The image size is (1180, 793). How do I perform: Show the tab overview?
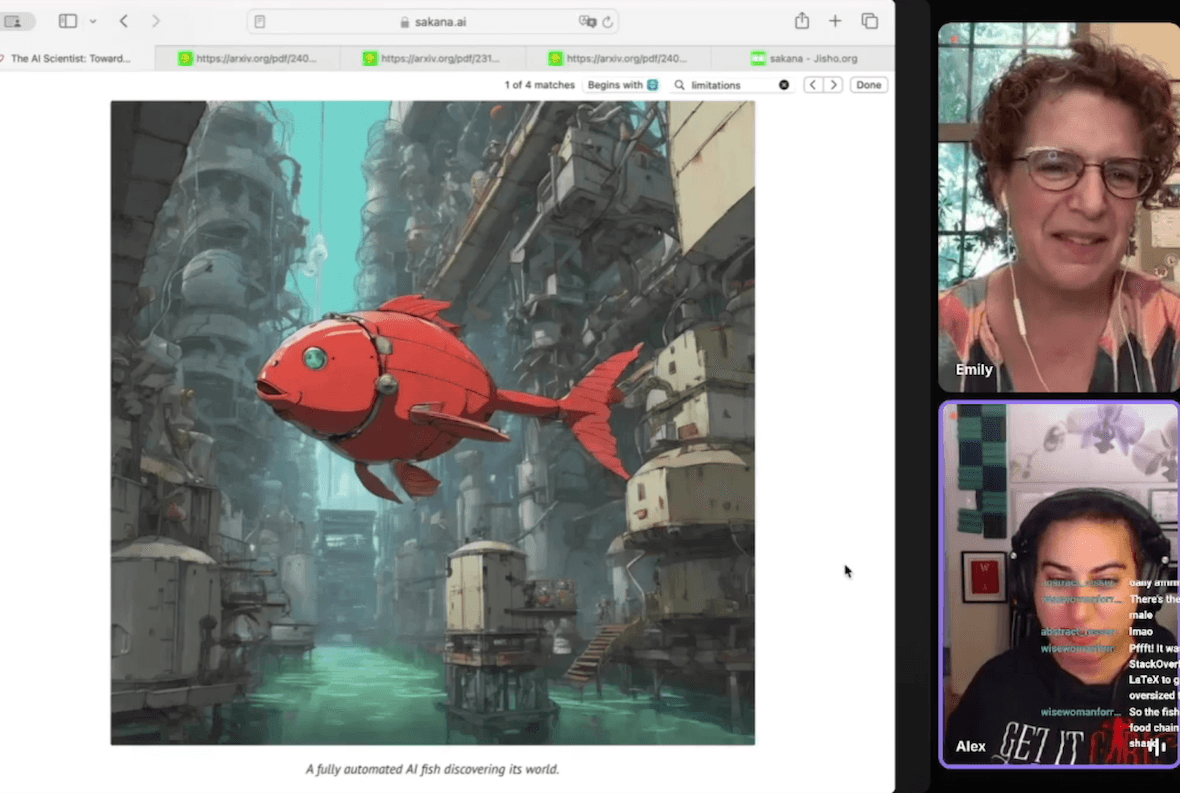[869, 21]
